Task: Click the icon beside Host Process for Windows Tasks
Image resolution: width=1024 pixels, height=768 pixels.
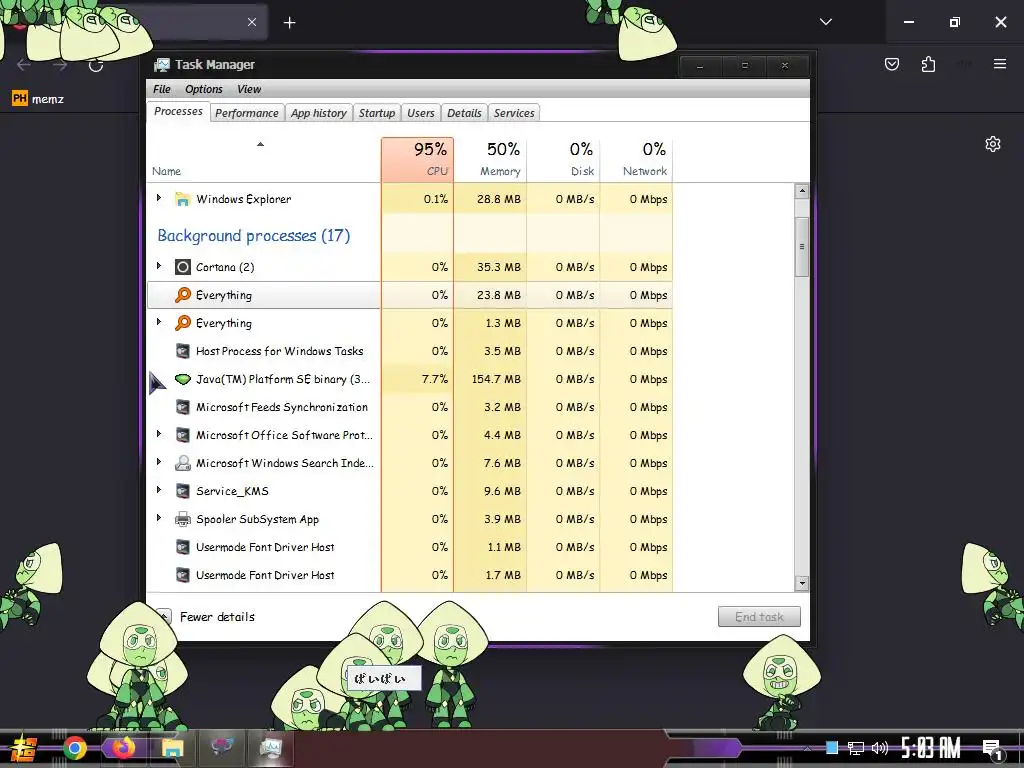Action: [x=183, y=351]
